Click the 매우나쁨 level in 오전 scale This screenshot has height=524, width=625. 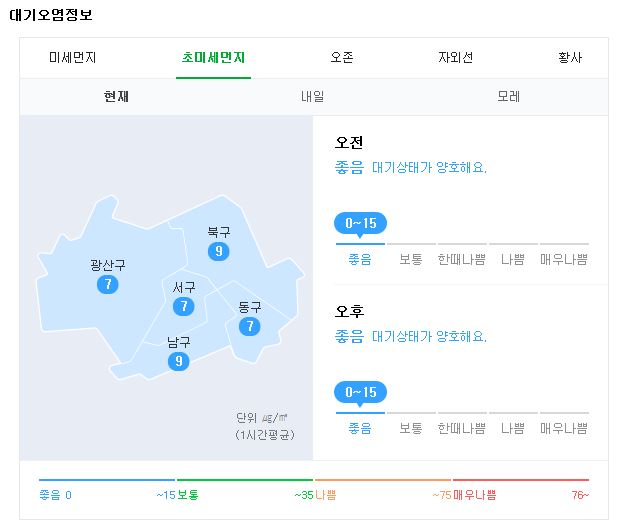click(x=564, y=259)
